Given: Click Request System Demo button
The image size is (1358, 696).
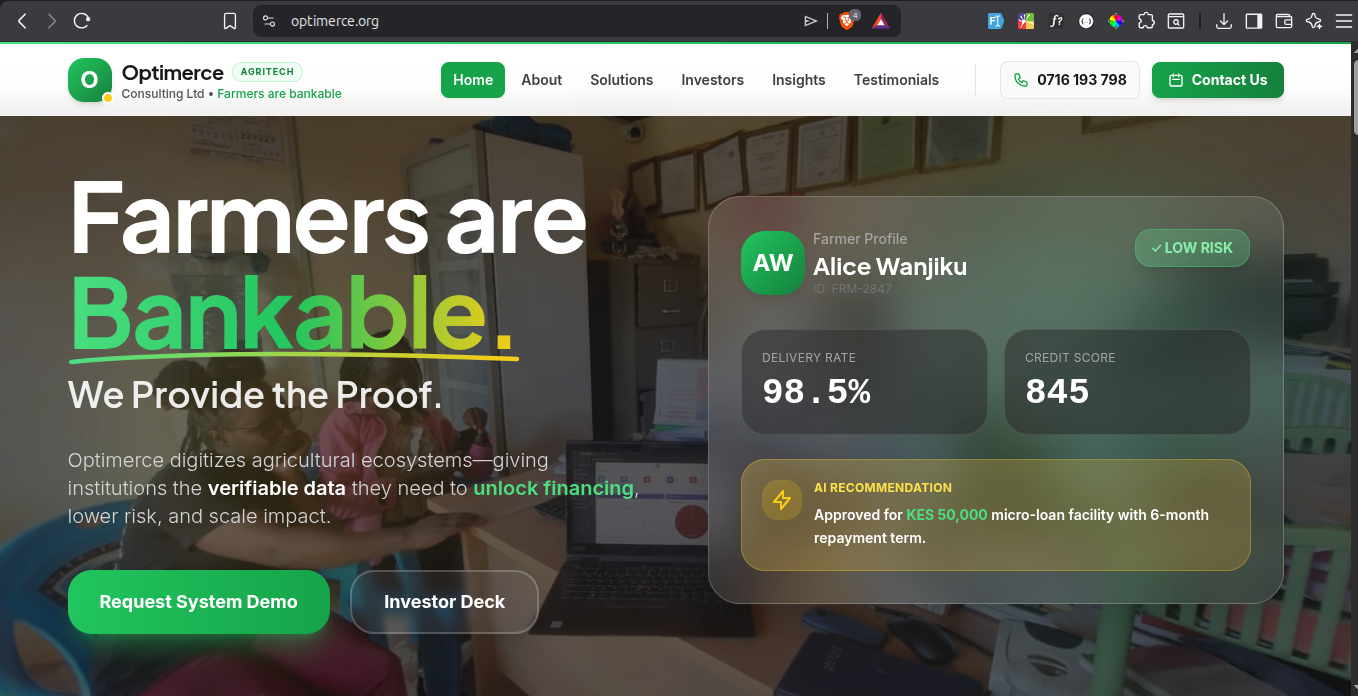Looking at the screenshot, I should (x=199, y=602).
